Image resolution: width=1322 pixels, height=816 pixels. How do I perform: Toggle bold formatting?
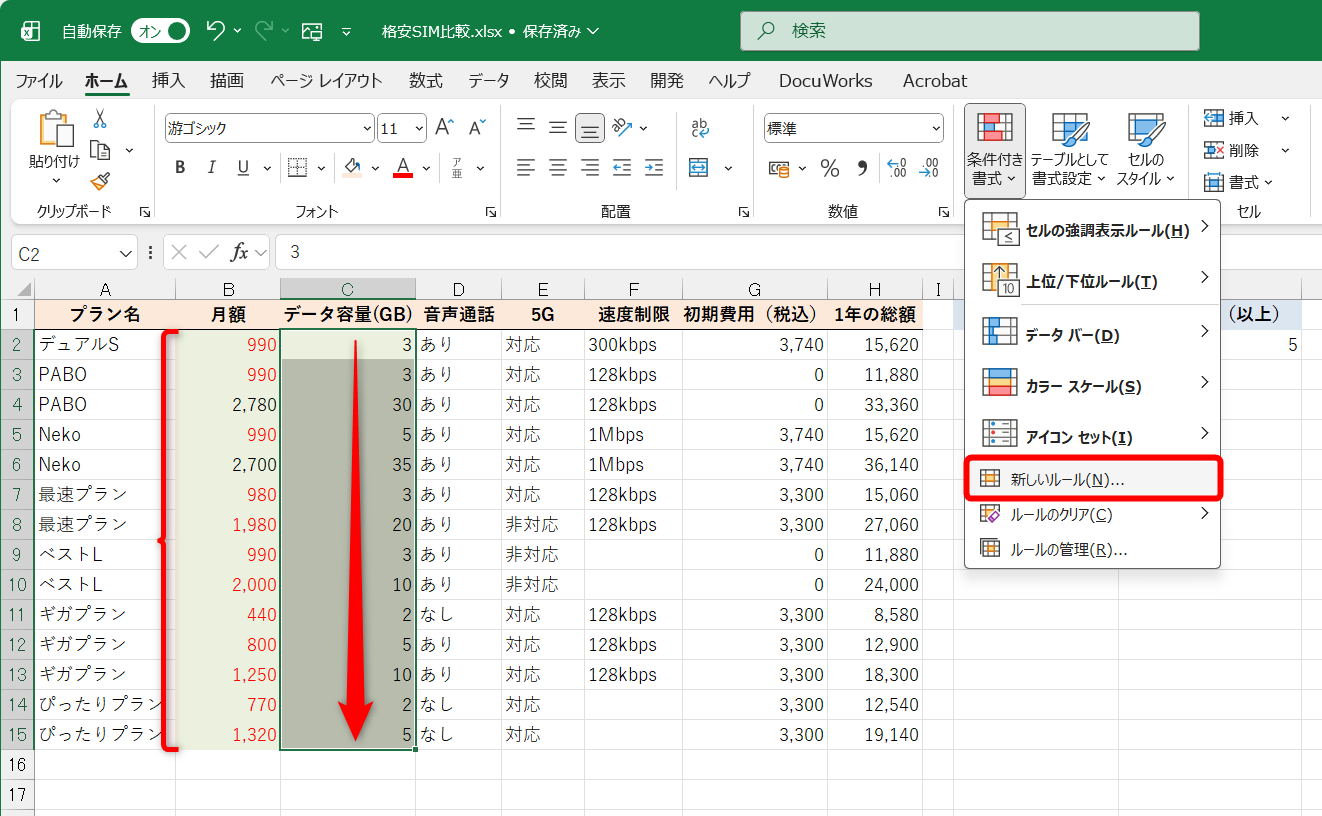click(179, 167)
